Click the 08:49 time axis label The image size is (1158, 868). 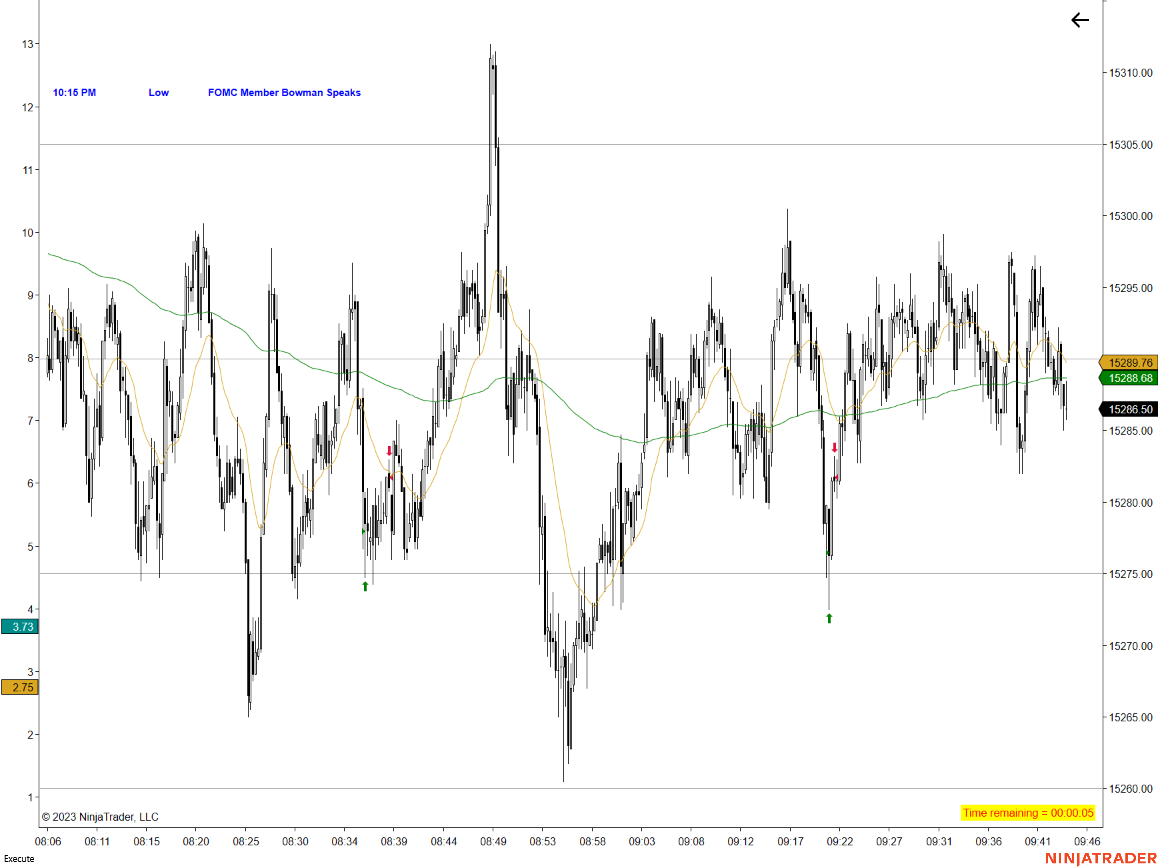coord(493,841)
